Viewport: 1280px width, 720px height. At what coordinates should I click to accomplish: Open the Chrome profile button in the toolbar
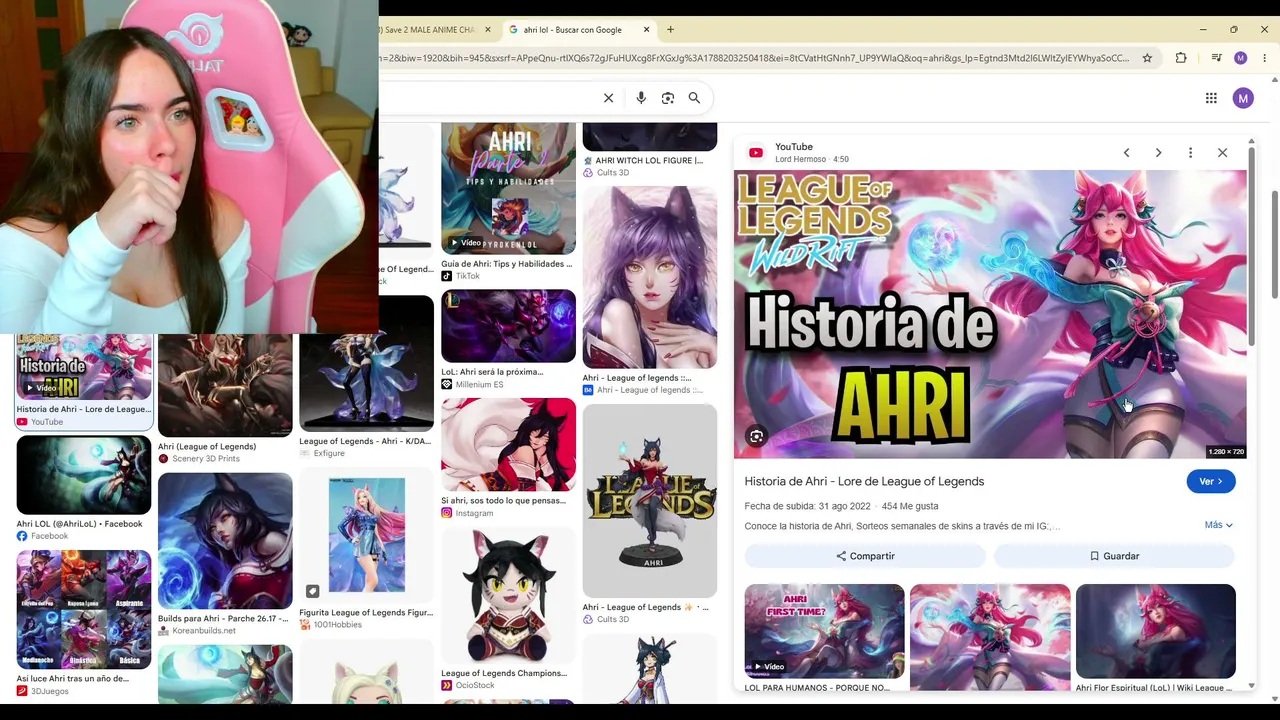click(x=1241, y=58)
